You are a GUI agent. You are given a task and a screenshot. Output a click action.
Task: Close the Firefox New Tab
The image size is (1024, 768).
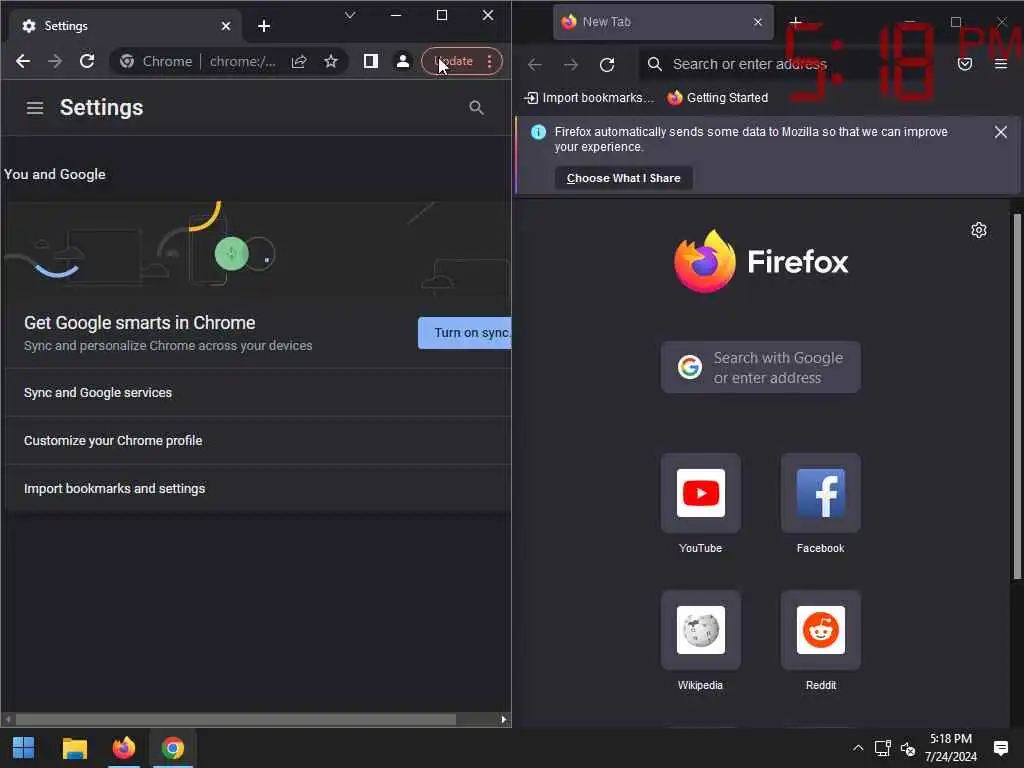[x=758, y=22]
